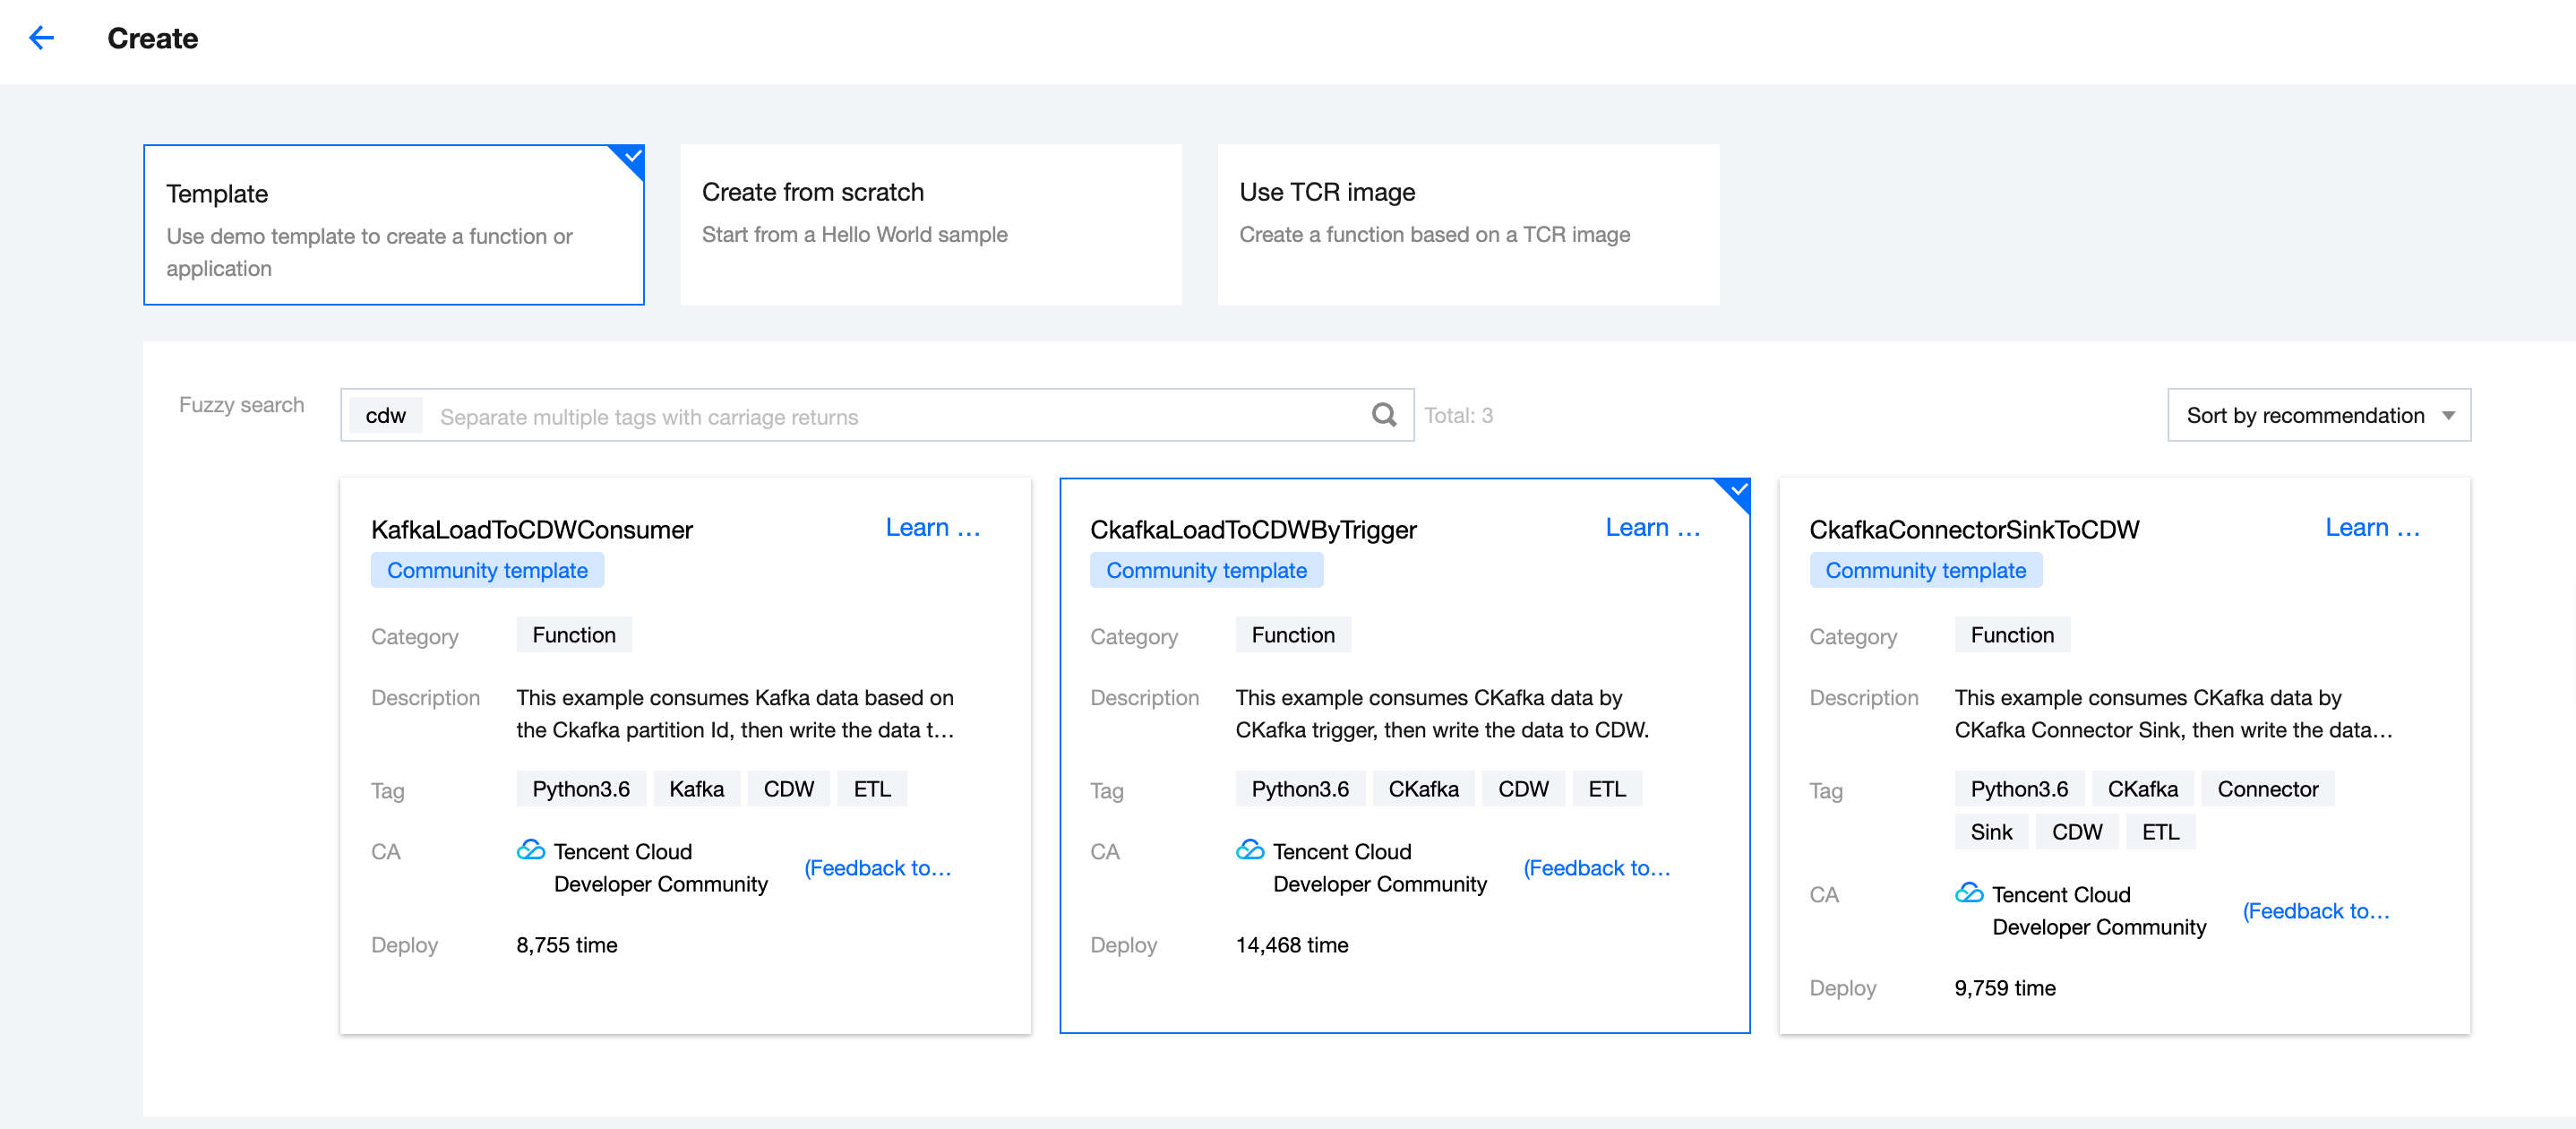Click Feedback link in CkafkaLoadToCDWByTrigger card
This screenshot has height=1129, width=2576.
[1596, 868]
